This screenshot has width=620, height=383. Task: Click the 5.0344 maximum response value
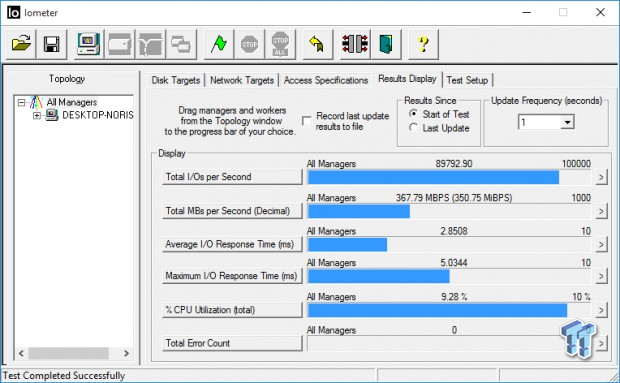[454, 262]
